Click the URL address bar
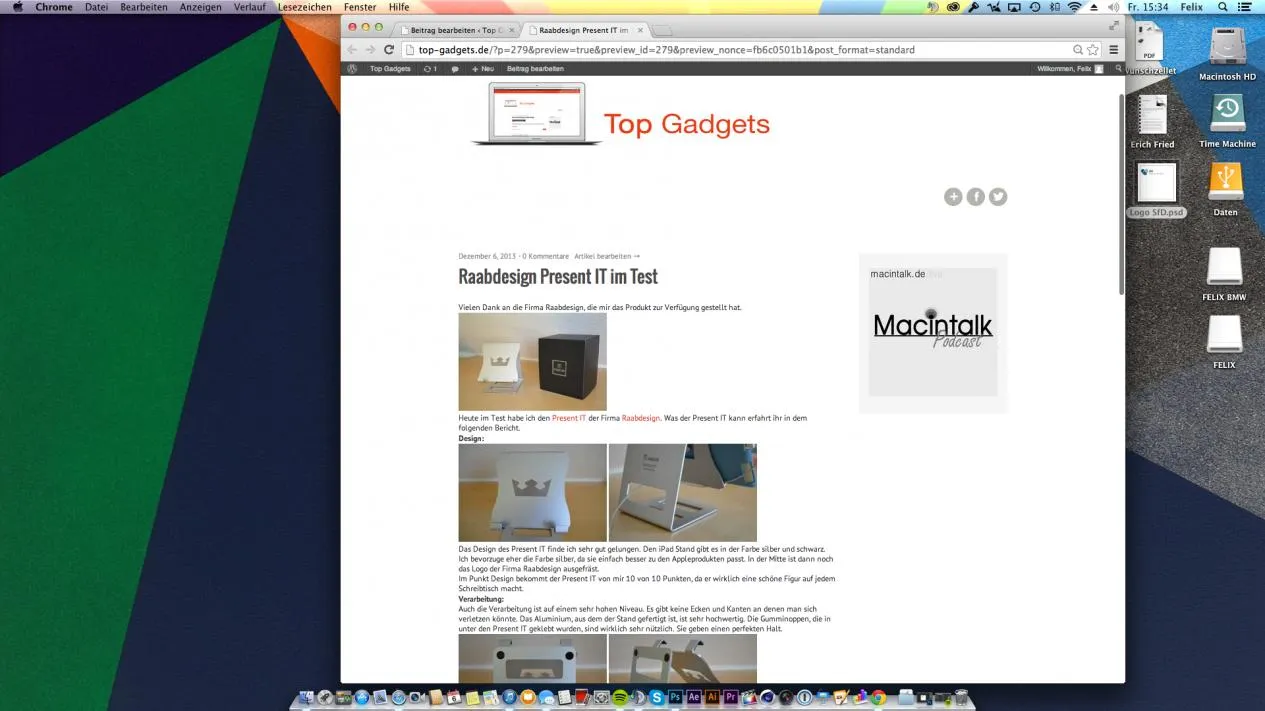Image resolution: width=1265 pixels, height=711 pixels. (x=740, y=49)
